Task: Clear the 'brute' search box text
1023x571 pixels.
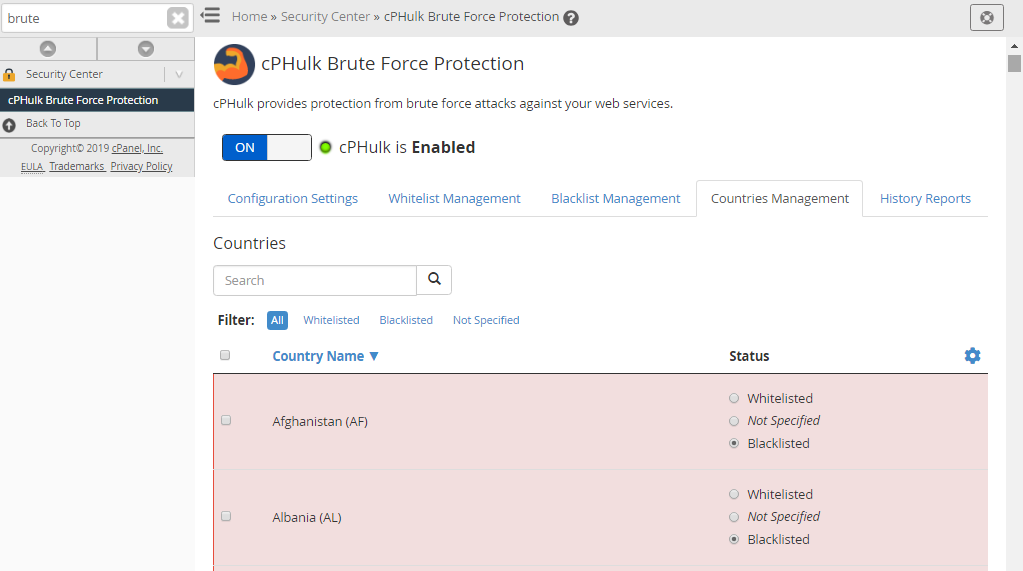Action: tap(177, 18)
